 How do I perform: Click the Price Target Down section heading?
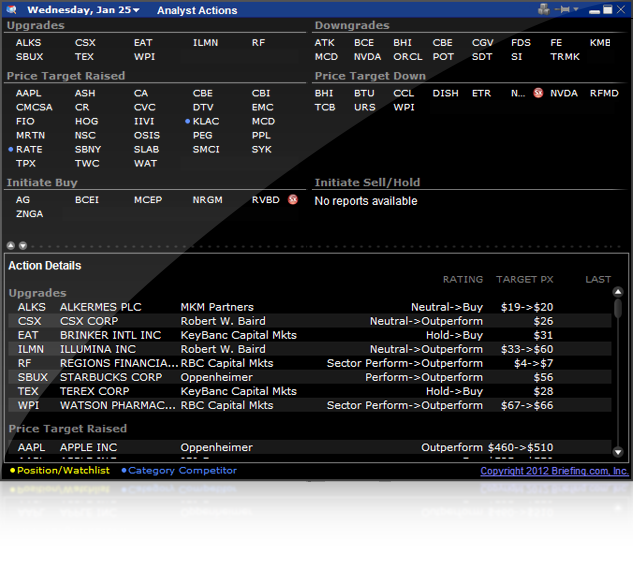[370, 76]
